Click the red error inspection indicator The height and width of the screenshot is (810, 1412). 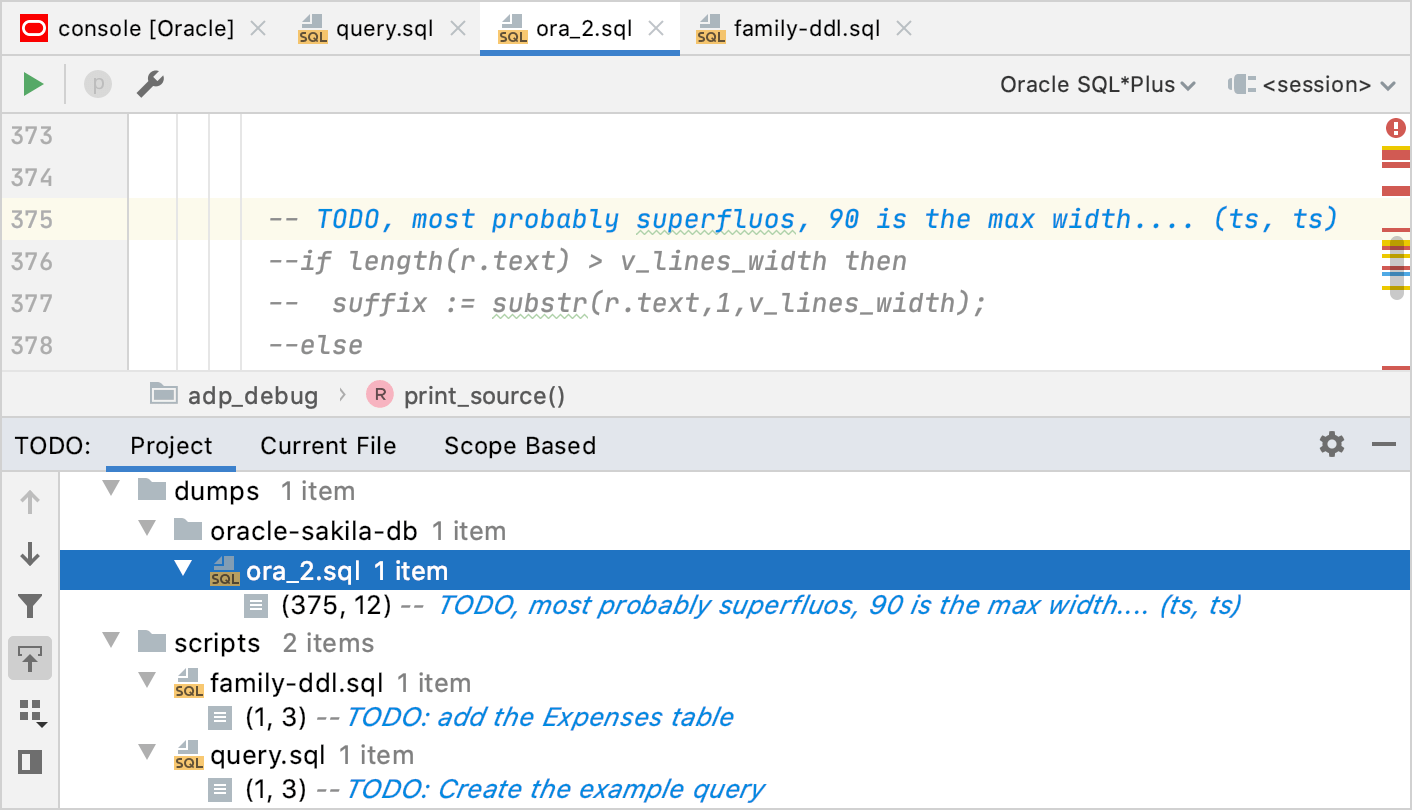coord(1395,128)
